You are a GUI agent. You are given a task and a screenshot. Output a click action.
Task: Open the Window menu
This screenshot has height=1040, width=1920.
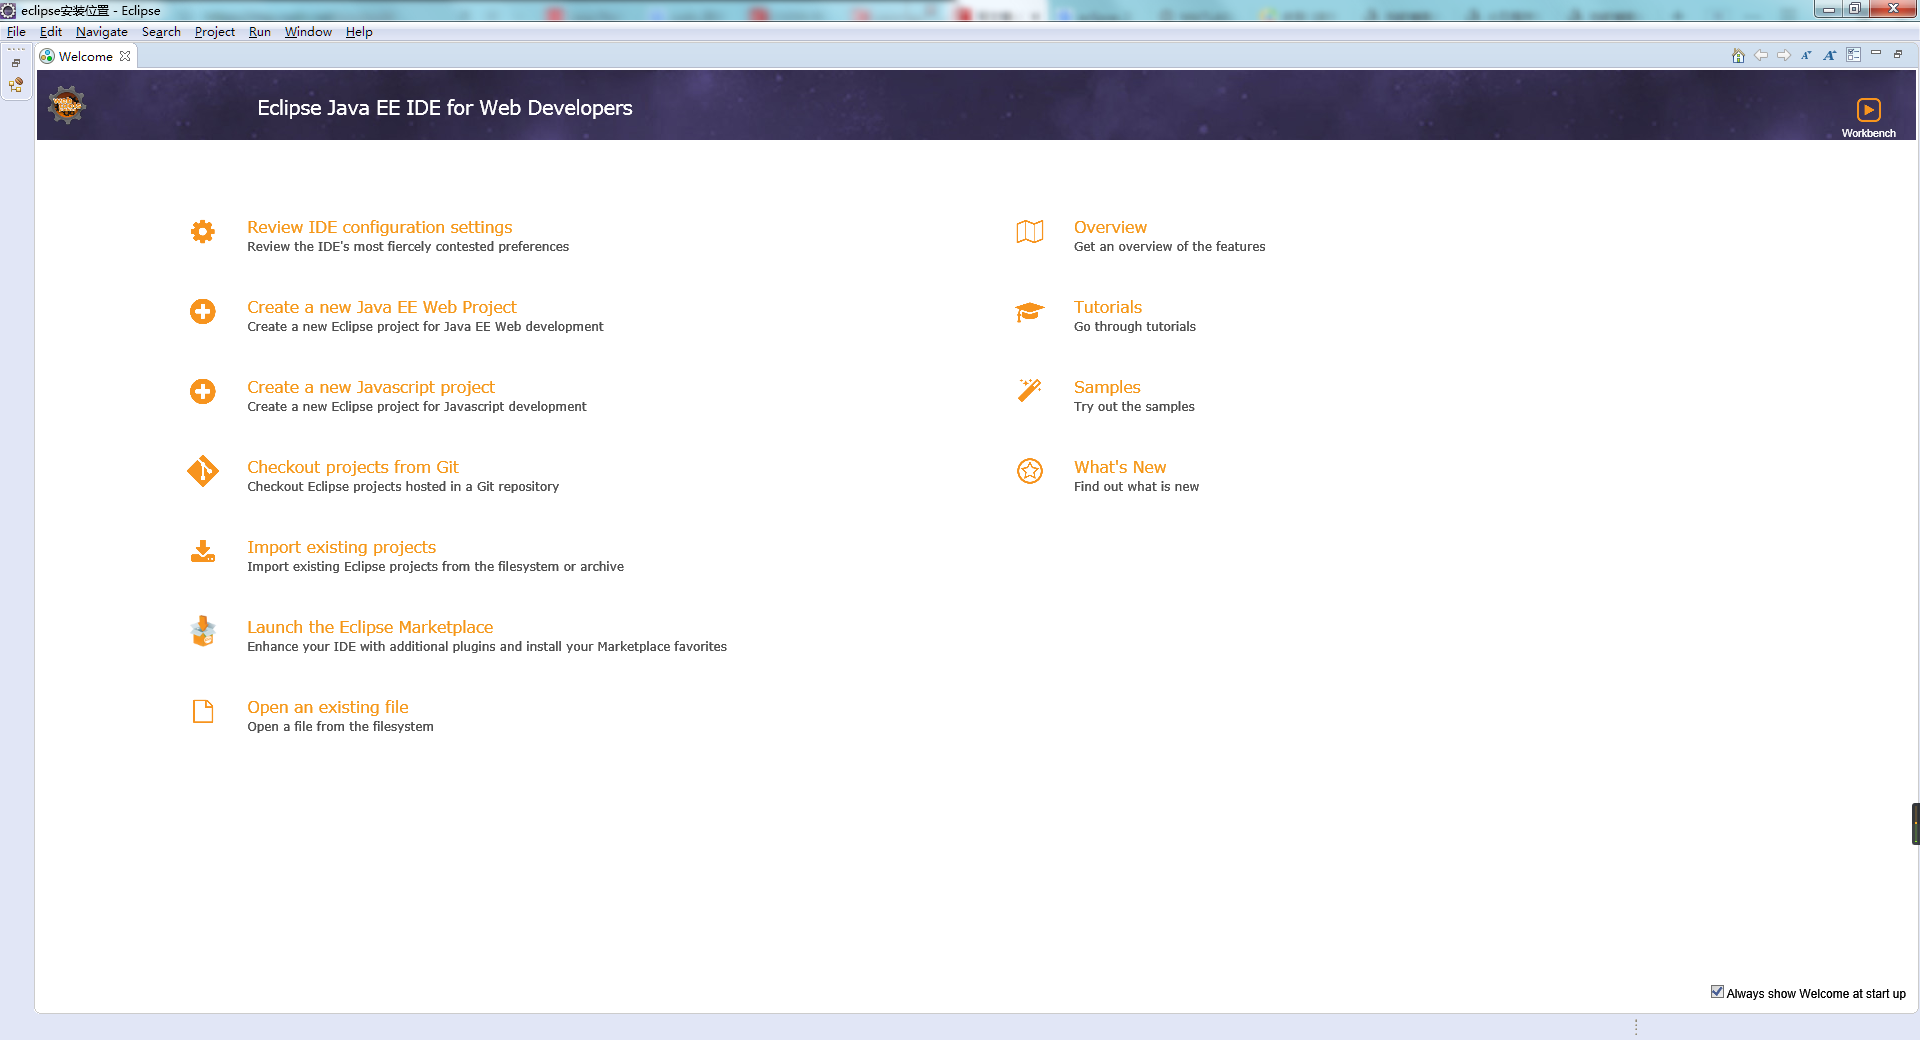click(x=308, y=32)
